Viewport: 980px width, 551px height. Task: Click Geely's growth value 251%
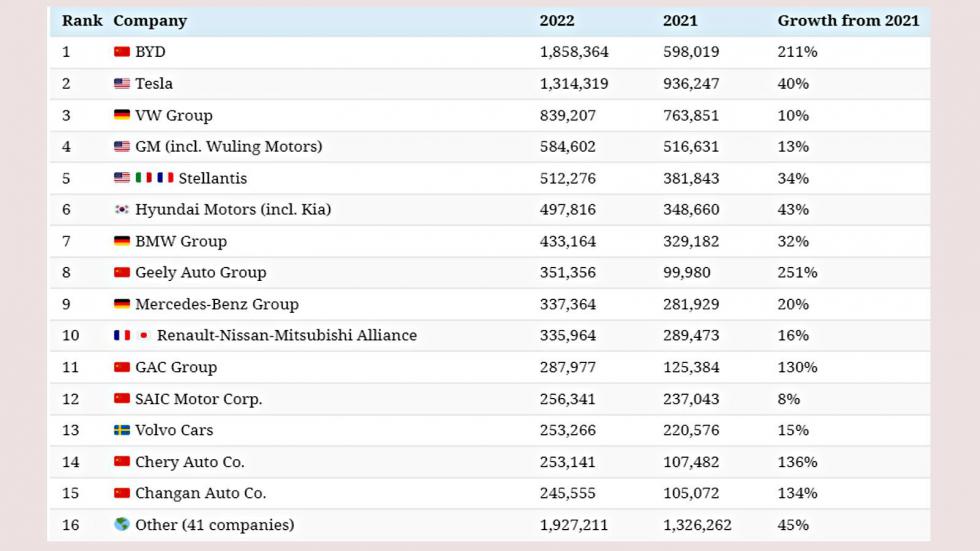point(797,272)
